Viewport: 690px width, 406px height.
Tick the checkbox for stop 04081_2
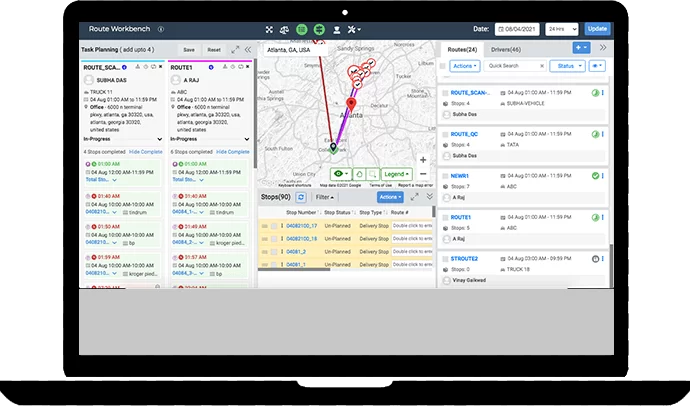pyautogui.click(x=274, y=252)
